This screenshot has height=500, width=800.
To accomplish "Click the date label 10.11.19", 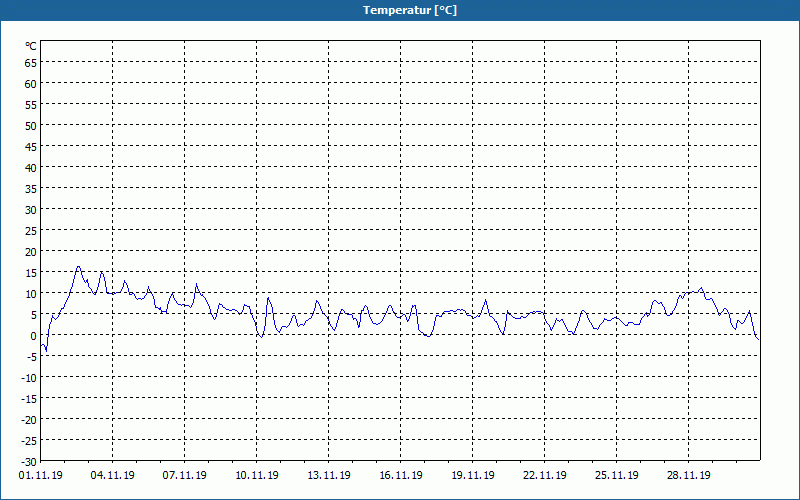I will [x=257, y=476].
